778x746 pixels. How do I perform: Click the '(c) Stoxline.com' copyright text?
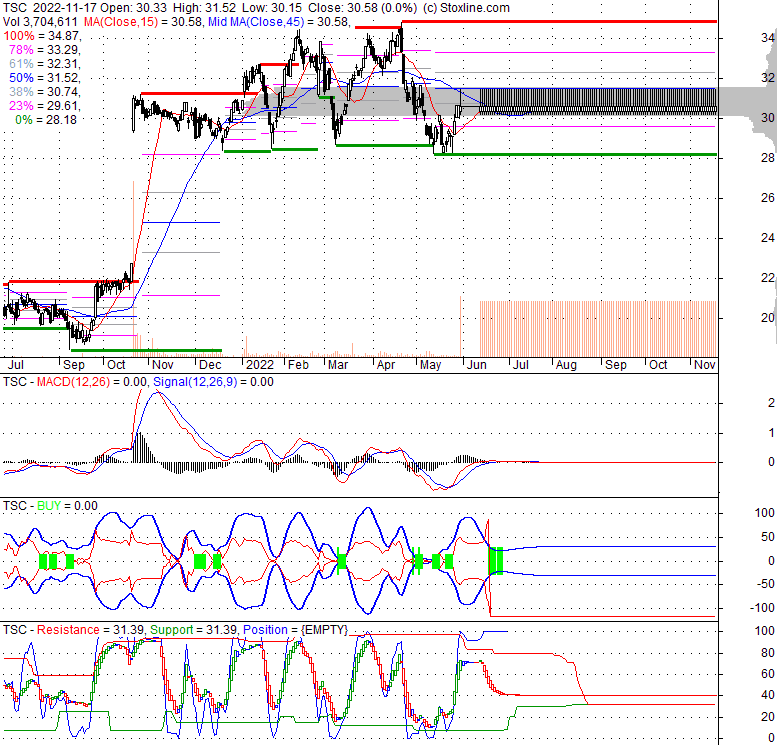[x=466, y=8]
